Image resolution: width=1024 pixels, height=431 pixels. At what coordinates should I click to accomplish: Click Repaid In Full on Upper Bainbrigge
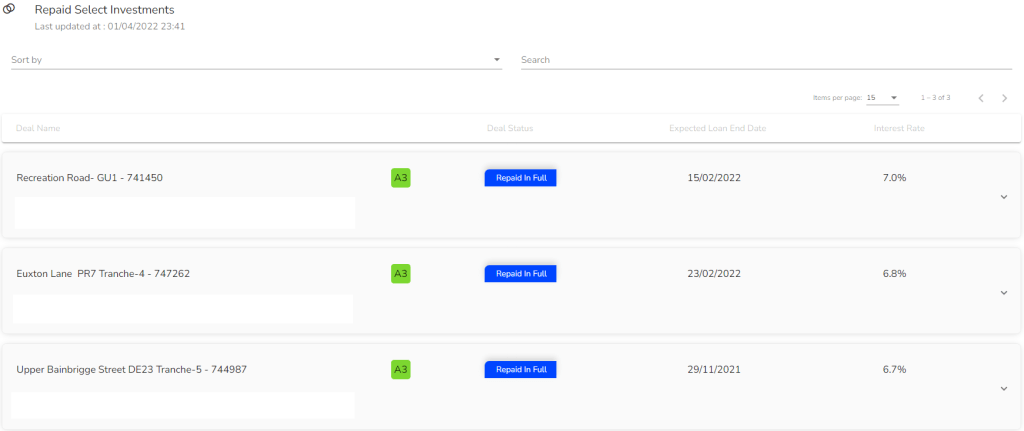coord(520,369)
